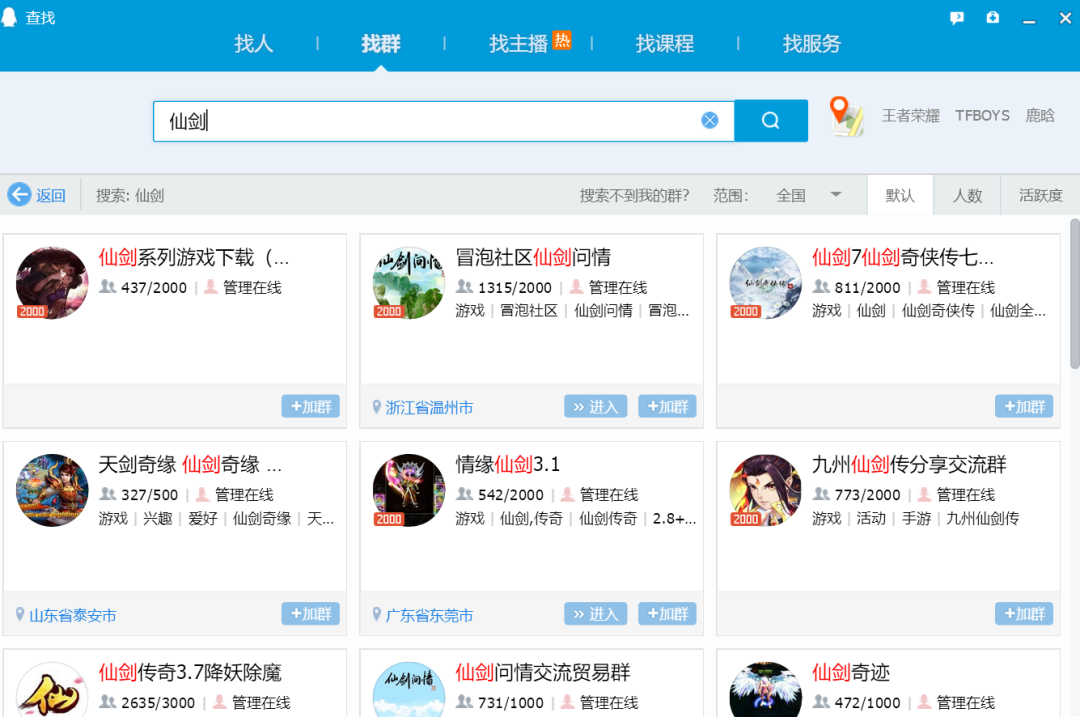Screen dimensions: 1080x717
Task: Click 加群 for 情缘仙剑3.1
Action: click(667, 614)
